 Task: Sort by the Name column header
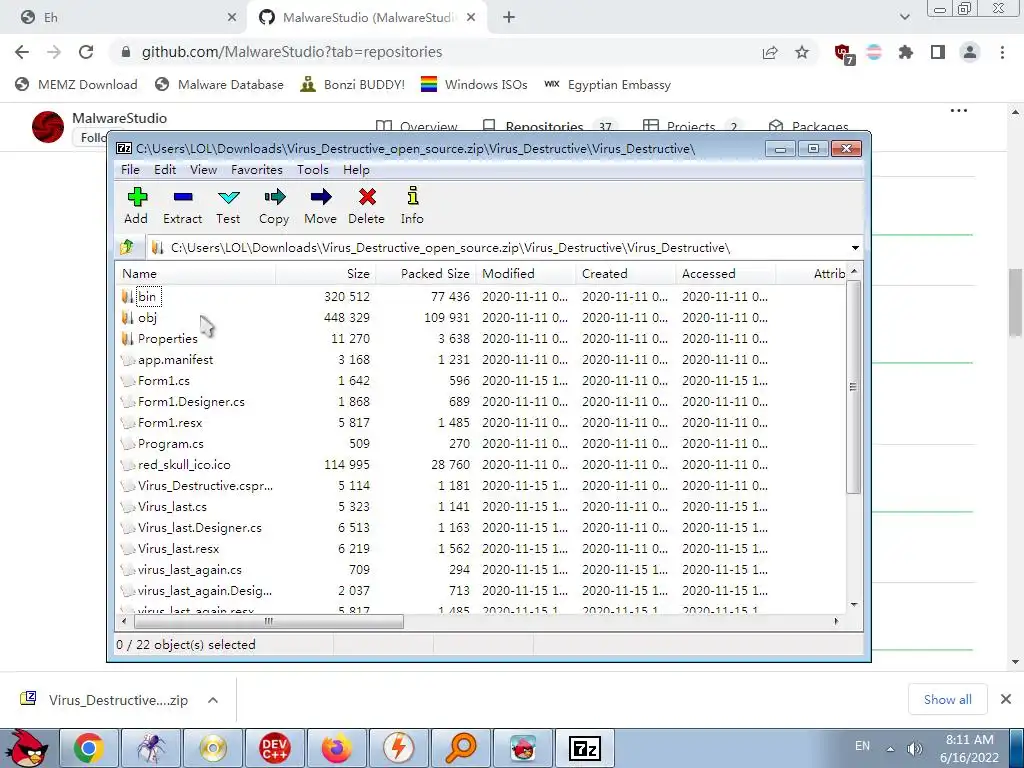196,274
